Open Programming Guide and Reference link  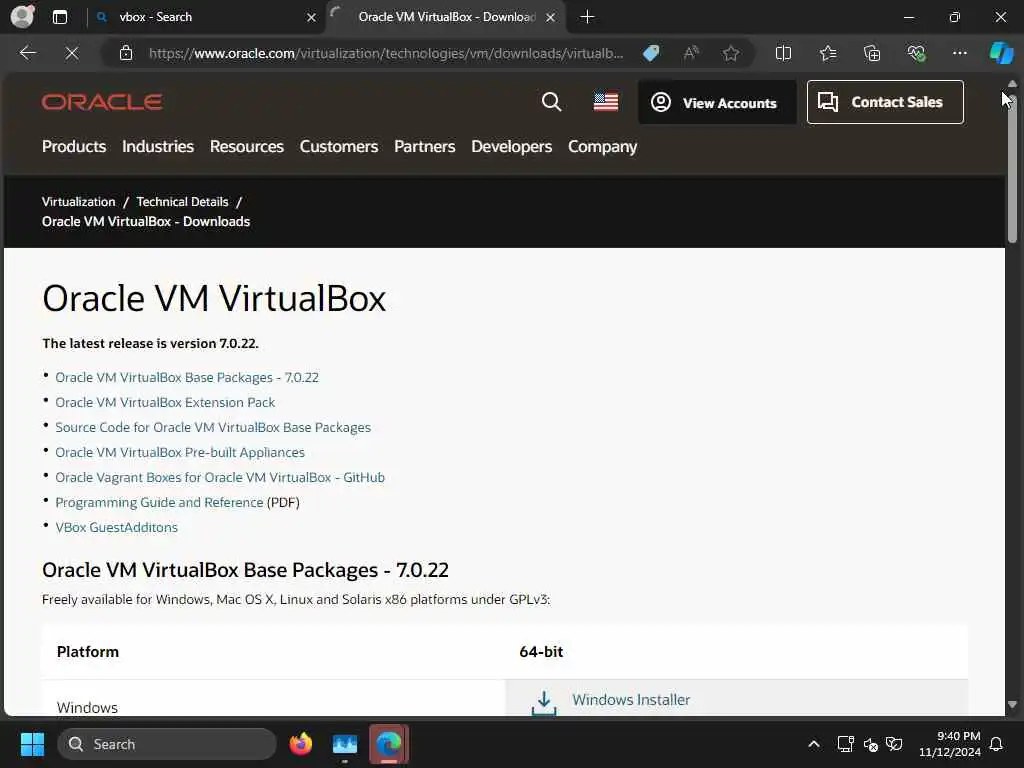tap(159, 502)
